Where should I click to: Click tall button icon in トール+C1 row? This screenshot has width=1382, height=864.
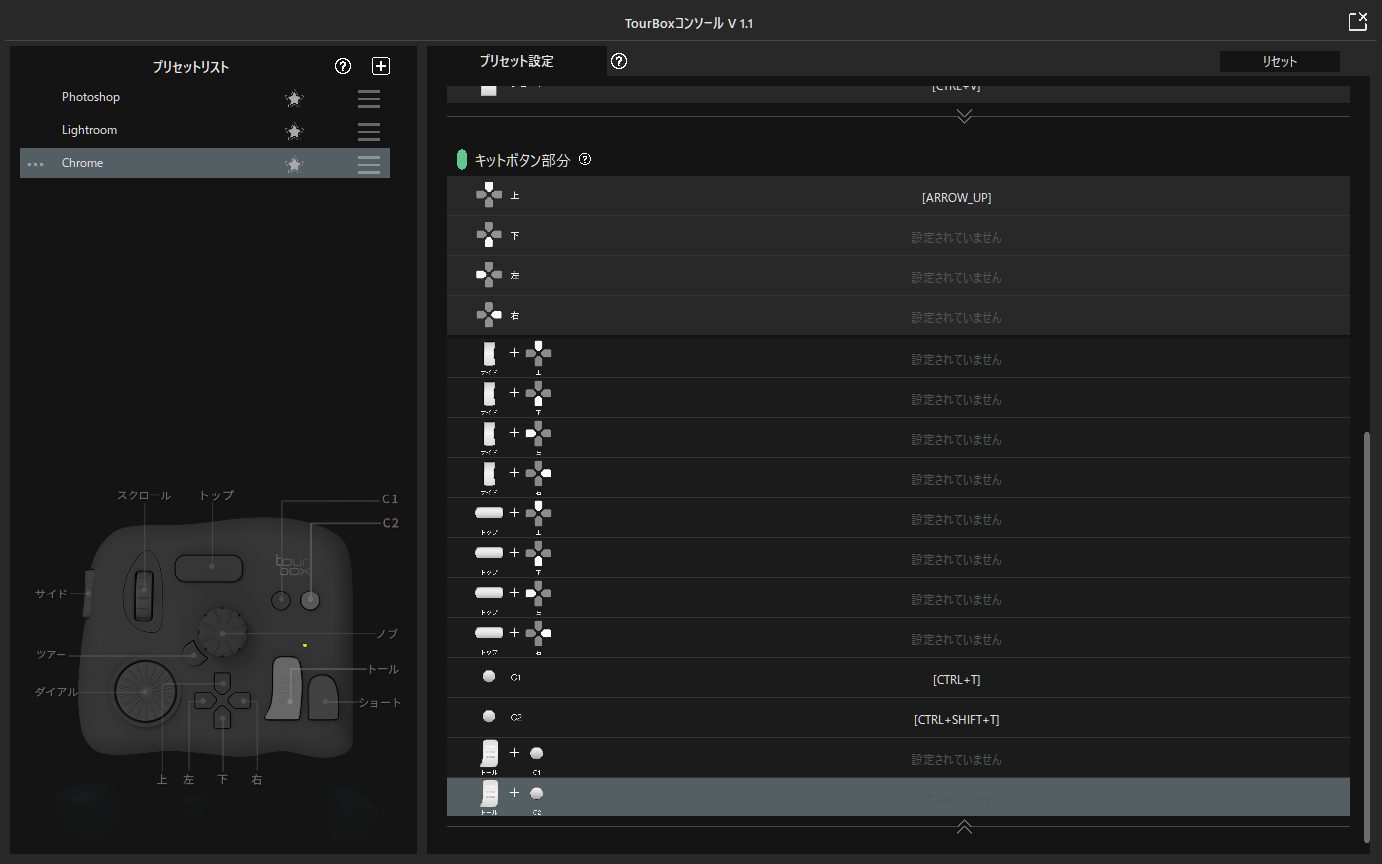point(489,754)
